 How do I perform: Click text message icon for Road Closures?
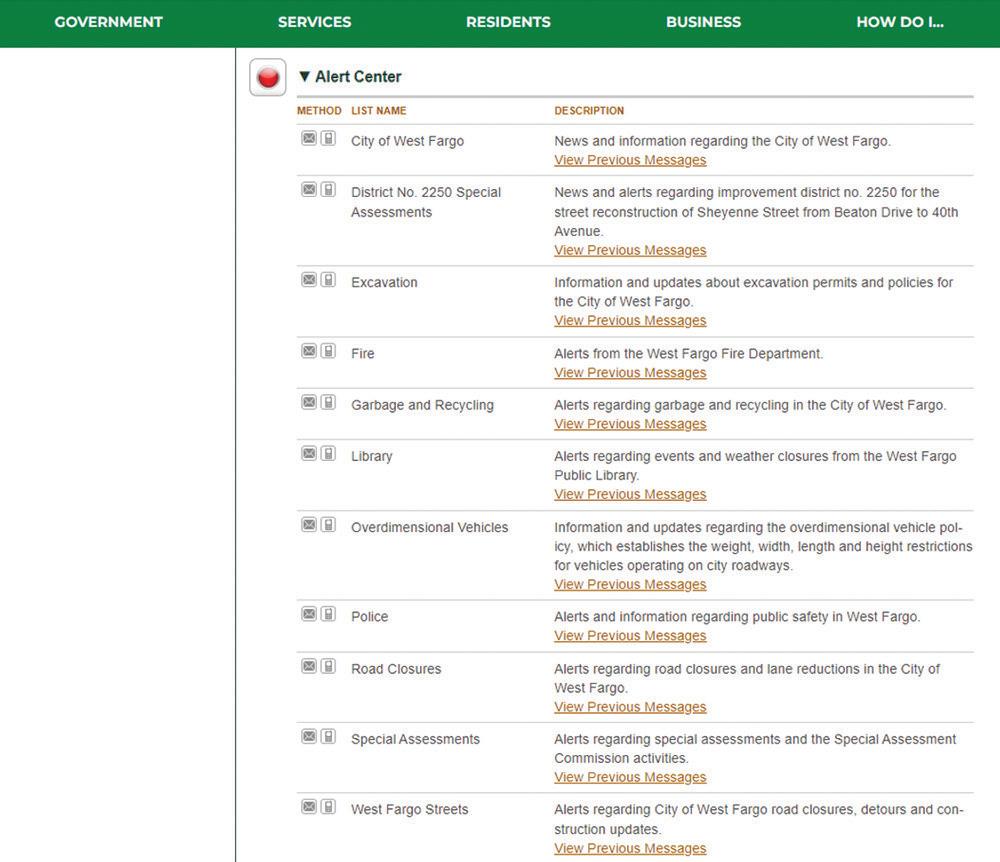pyautogui.click(x=328, y=666)
